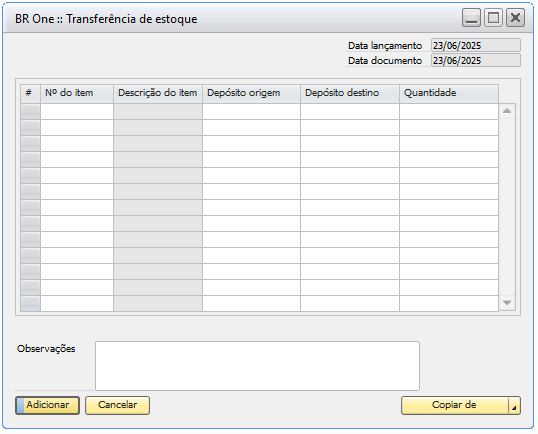The image size is (538, 434).
Task: Maximize the Transferência de estoque window
Action: (493, 17)
